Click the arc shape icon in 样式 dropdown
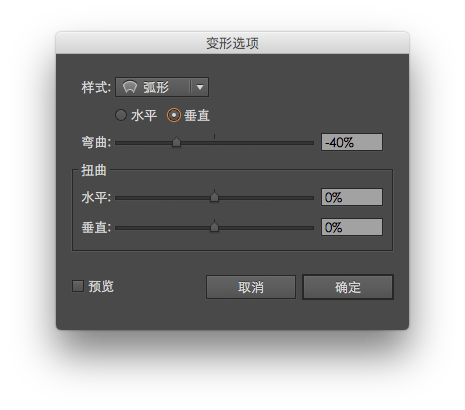465x410 pixels. [x=130, y=87]
